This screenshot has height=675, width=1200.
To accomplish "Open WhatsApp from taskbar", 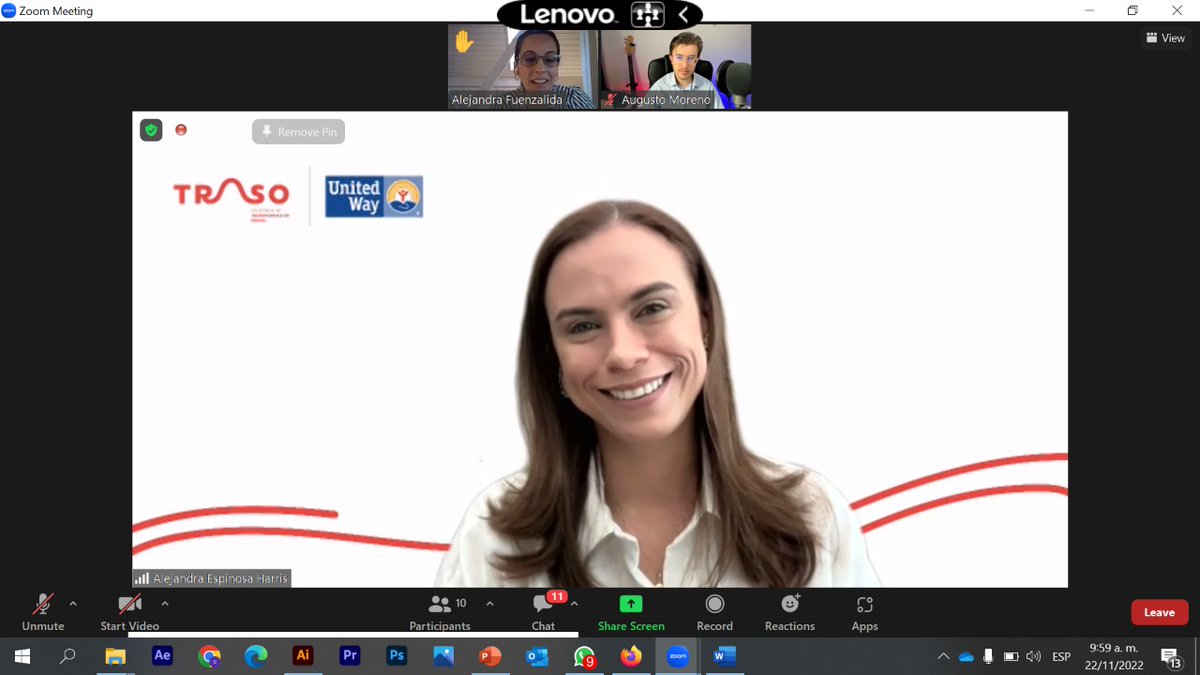I will pyautogui.click(x=584, y=656).
